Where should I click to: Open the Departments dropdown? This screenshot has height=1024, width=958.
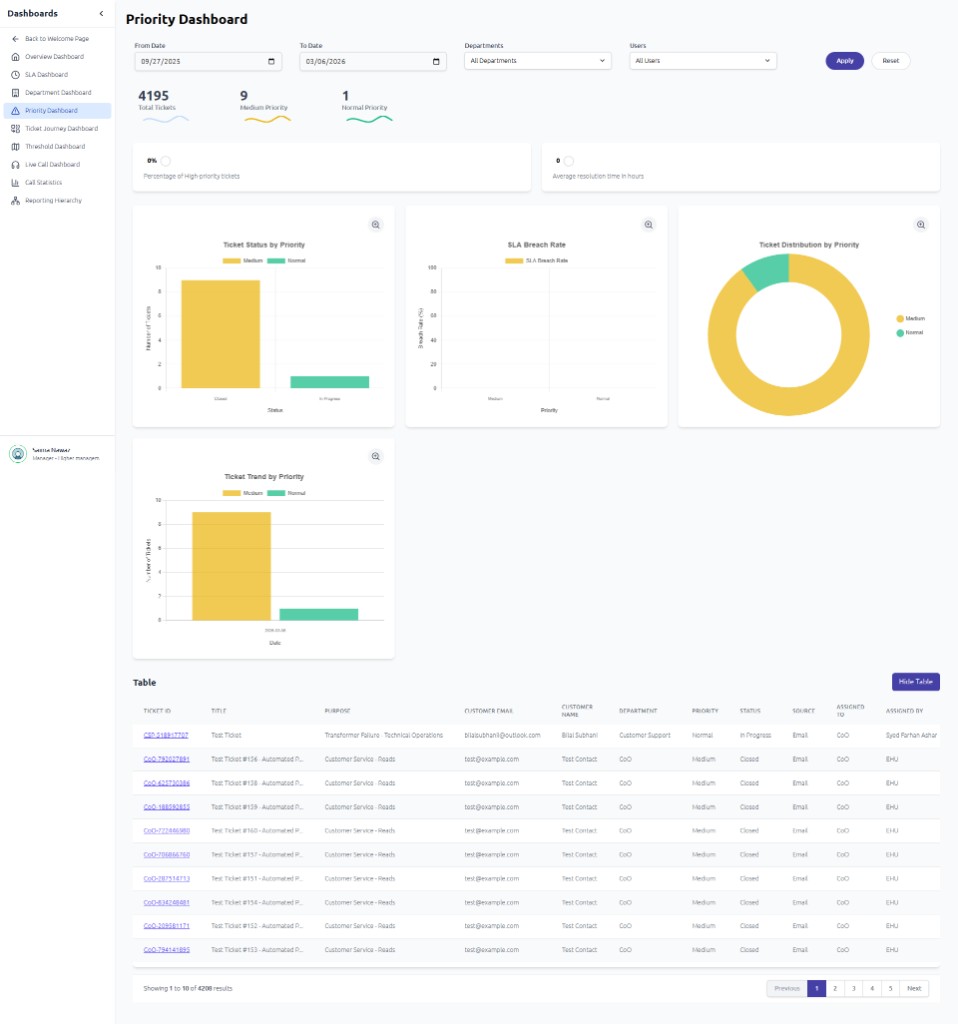537,61
